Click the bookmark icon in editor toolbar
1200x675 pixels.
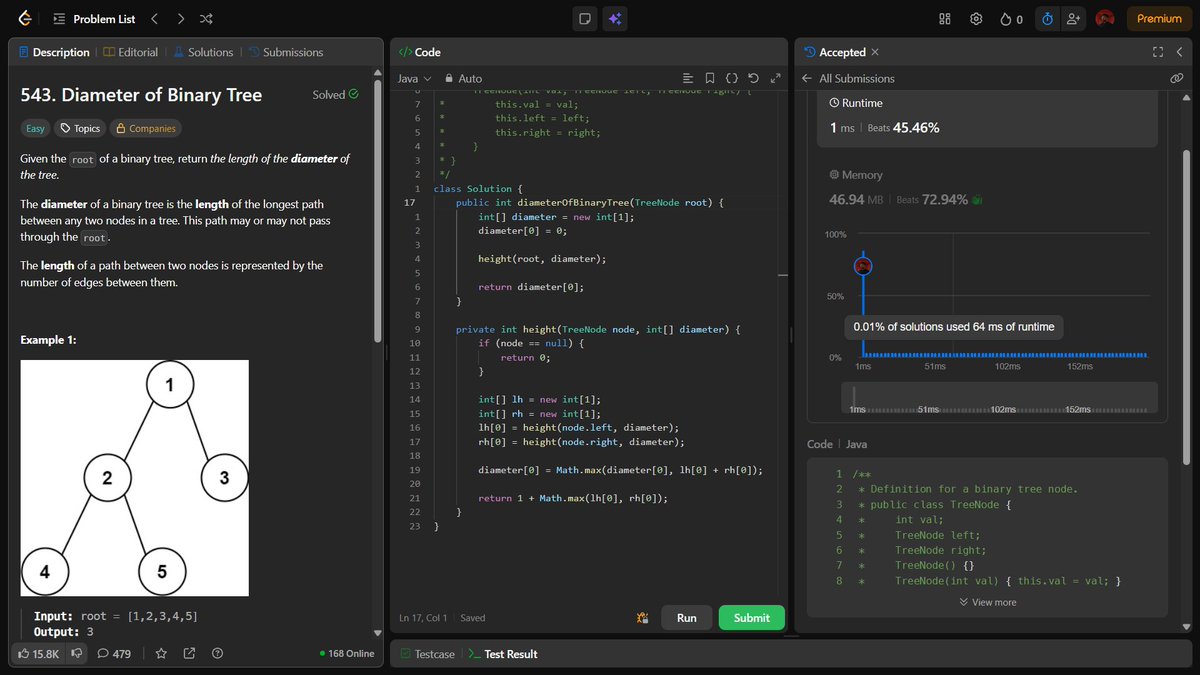coord(709,78)
